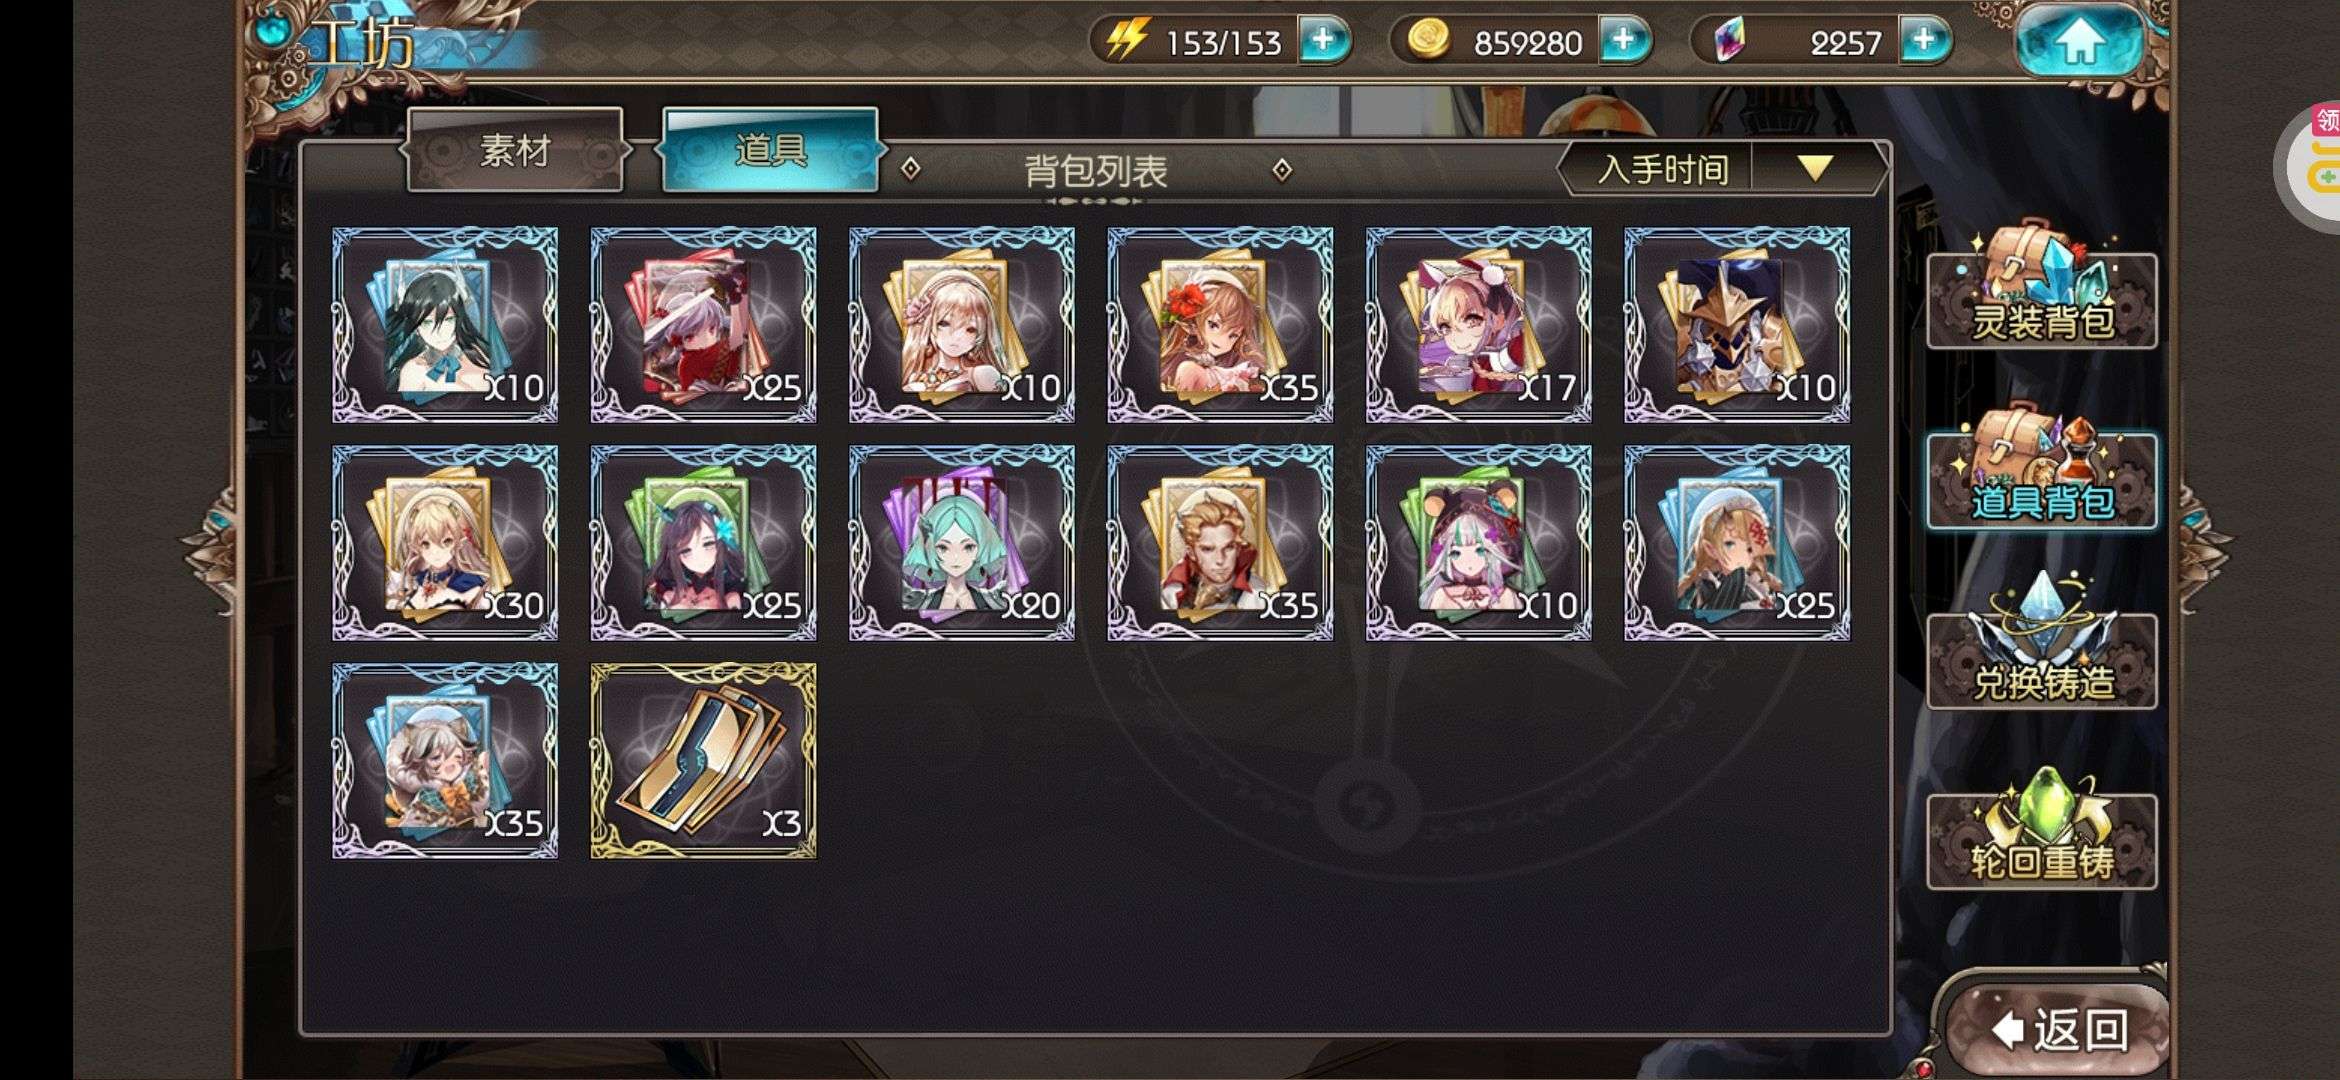Open 道具背包 item bag
This screenshot has width=2340, height=1080.
pyautogui.click(x=2041, y=470)
